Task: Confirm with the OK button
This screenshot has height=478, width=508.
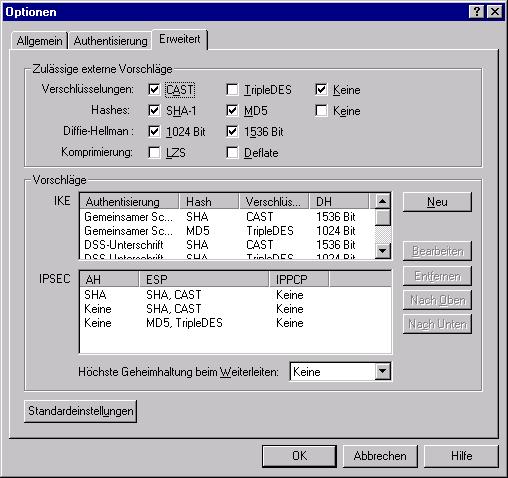Action: pyautogui.click(x=299, y=456)
